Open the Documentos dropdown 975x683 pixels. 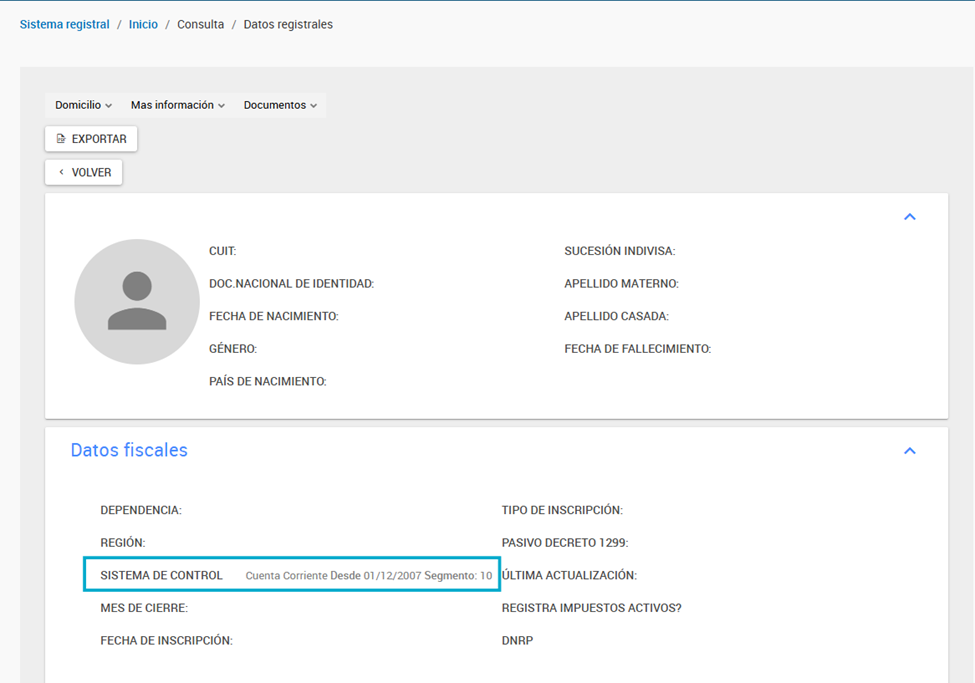click(280, 105)
